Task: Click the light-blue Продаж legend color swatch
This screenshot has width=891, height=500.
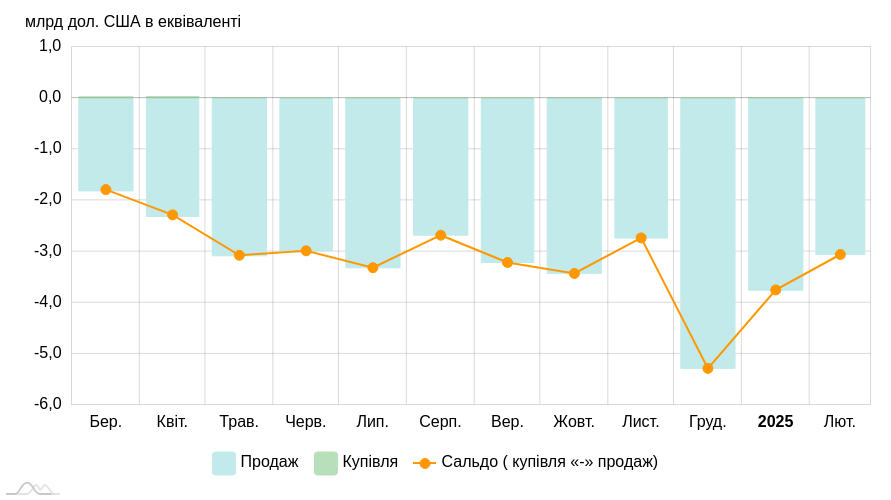Action: click(224, 463)
